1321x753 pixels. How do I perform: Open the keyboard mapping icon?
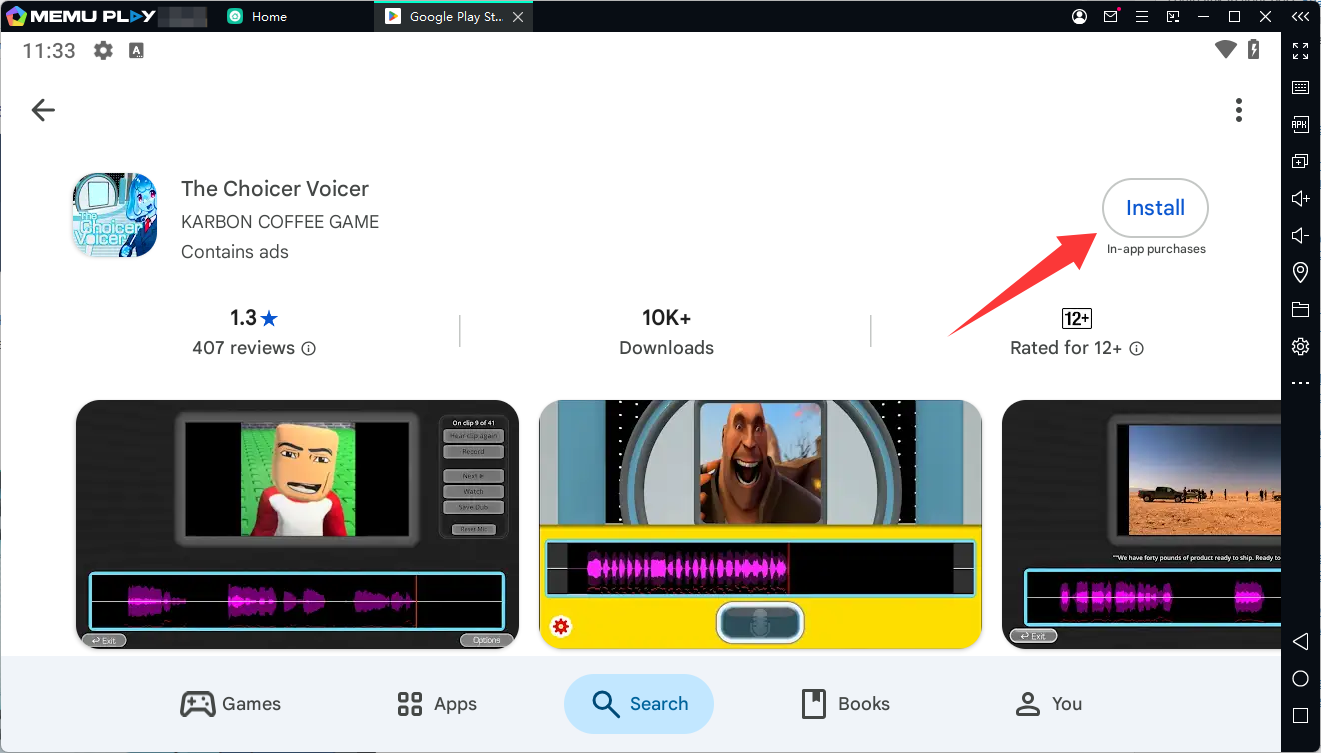(1301, 87)
